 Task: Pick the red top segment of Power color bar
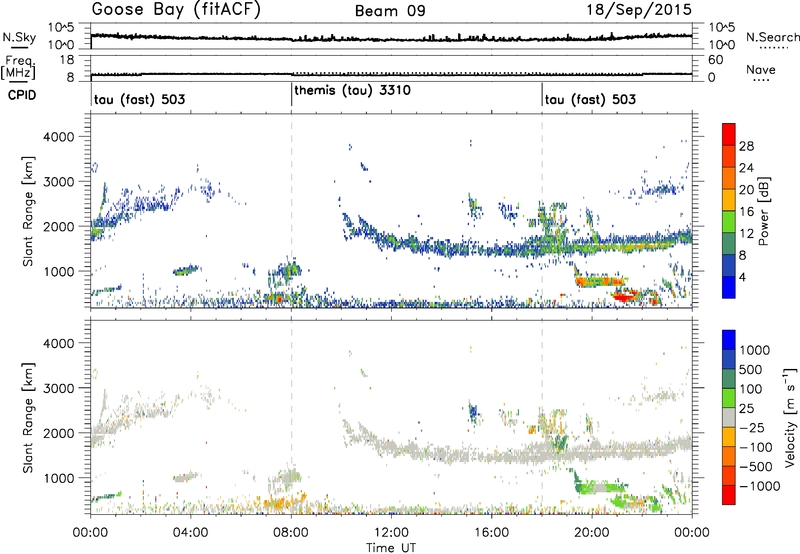[x=729, y=134]
